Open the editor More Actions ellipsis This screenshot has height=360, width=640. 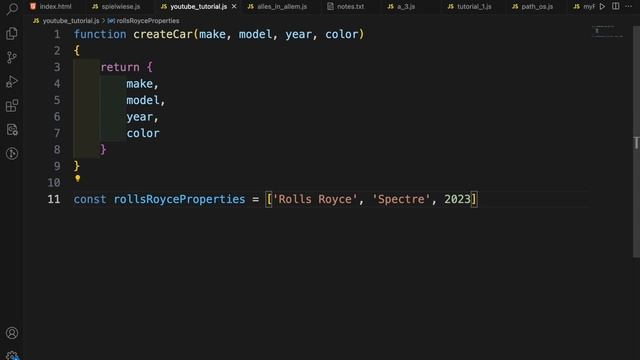pos(629,7)
